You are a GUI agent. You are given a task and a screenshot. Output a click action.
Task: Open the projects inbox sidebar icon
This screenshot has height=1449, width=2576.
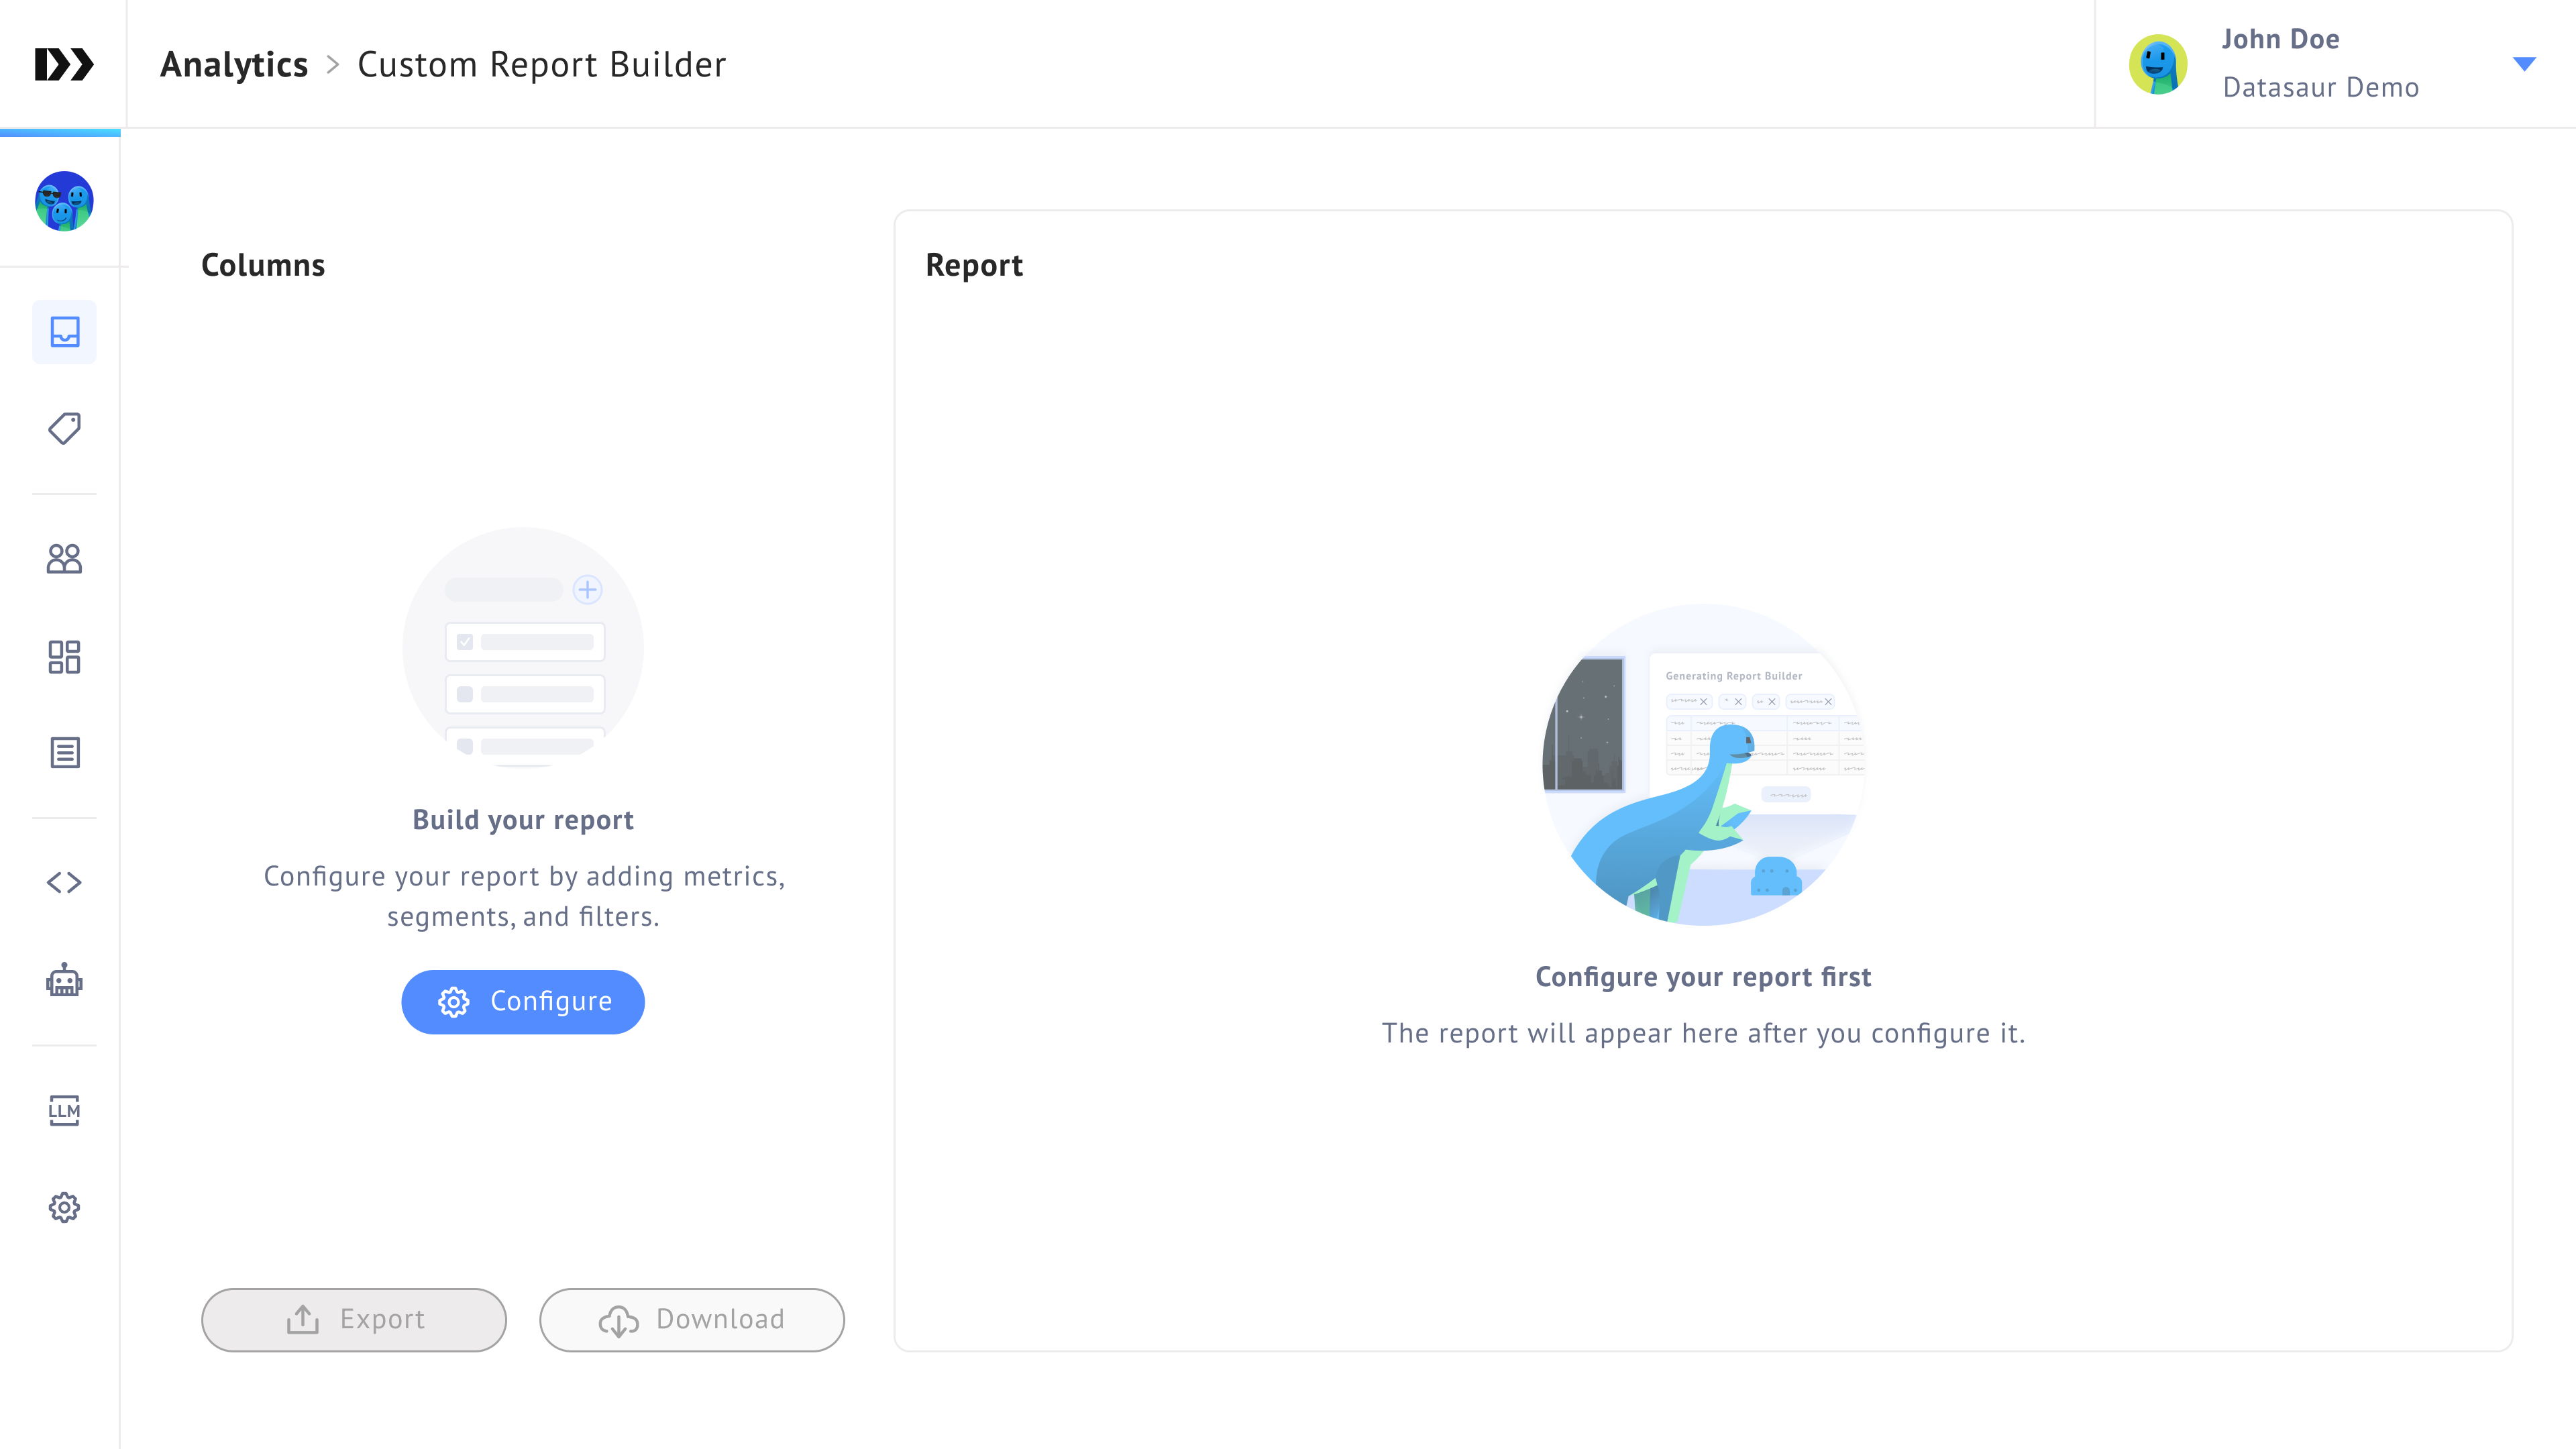[64, 332]
